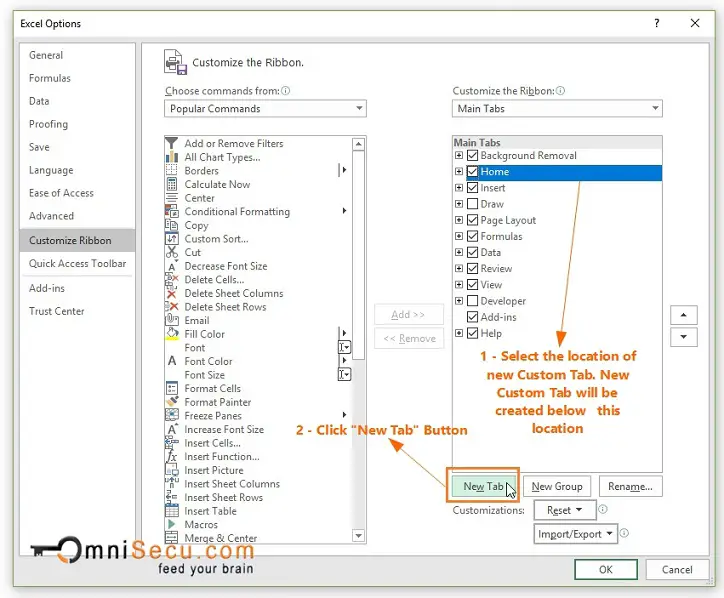Click the info icon next to Import/Export

(624, 533)
